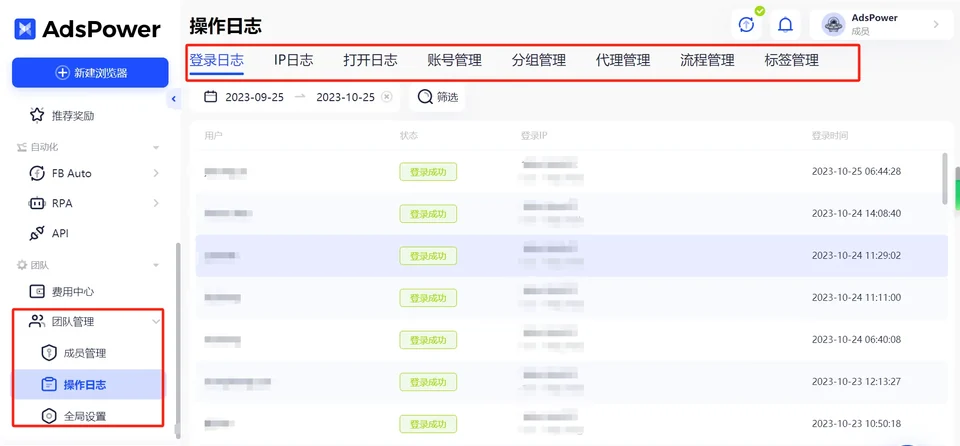
Task: Open the 成员管理 shield icon
Action: (x=48, y=353)
